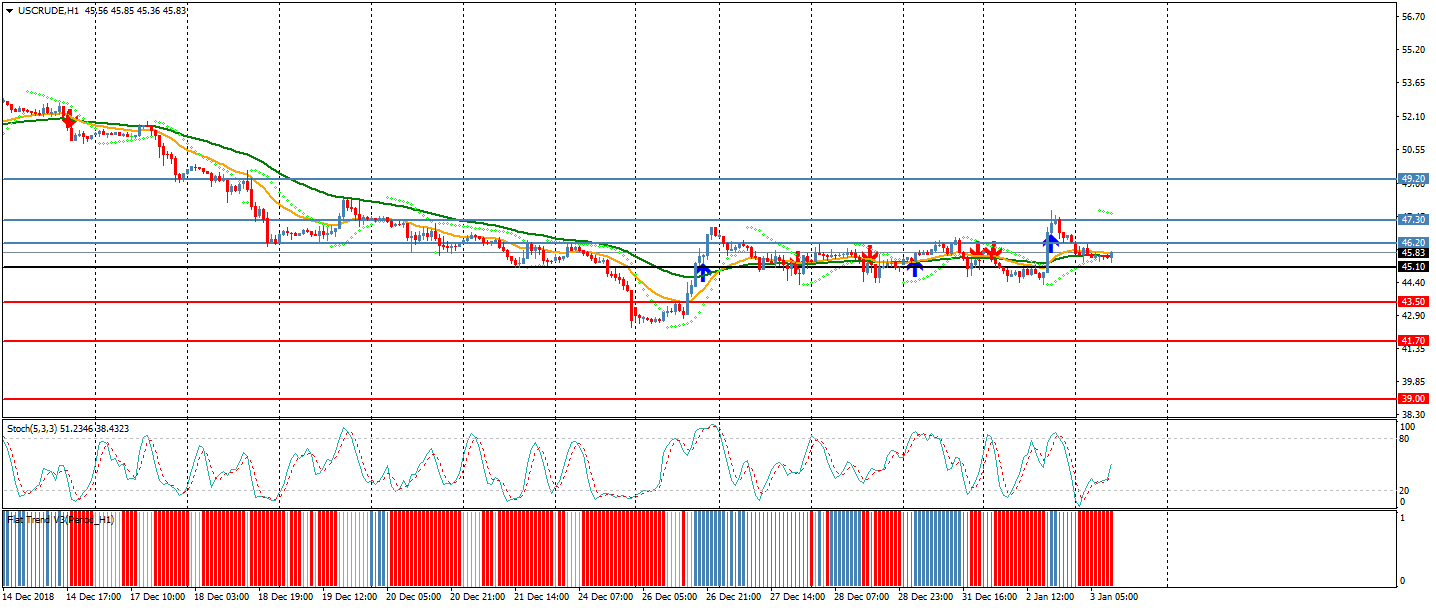
Task: Click the black 45.10 price level label
Action: pyautogui.click(x=1413, y=267)
